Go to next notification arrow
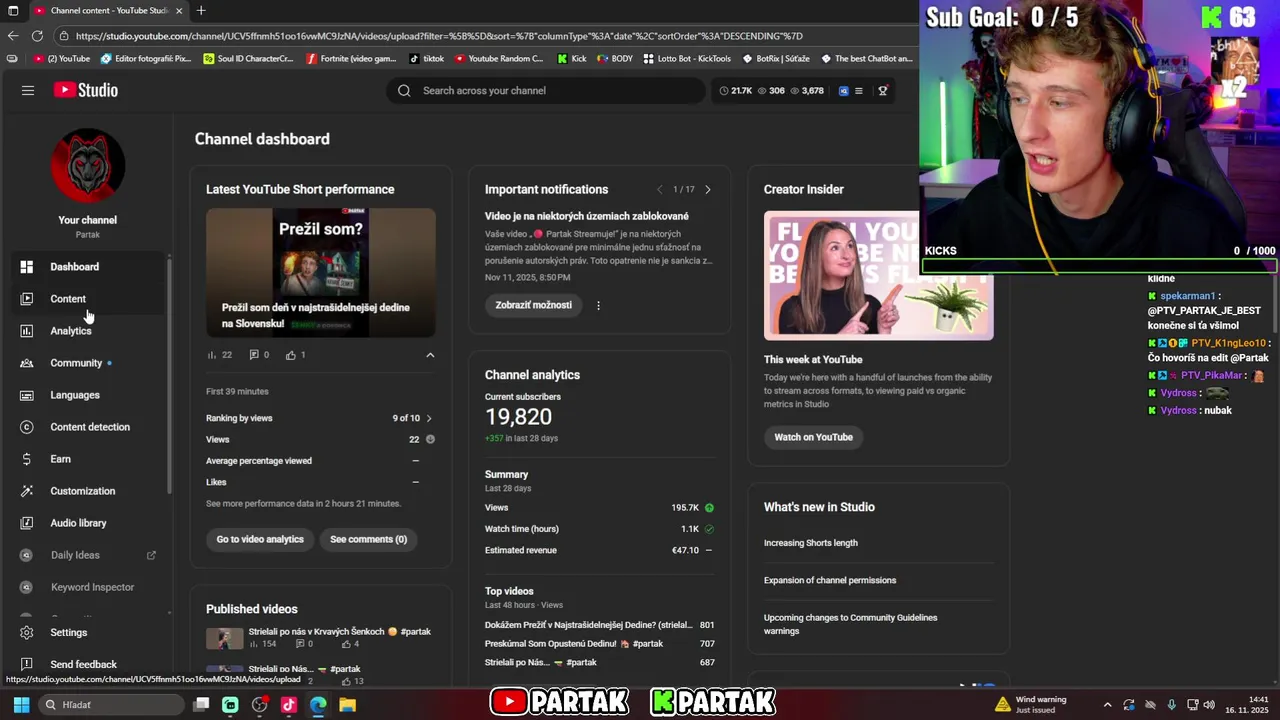The width and height of the screenshot is (1280, 720). coord(708,189)
